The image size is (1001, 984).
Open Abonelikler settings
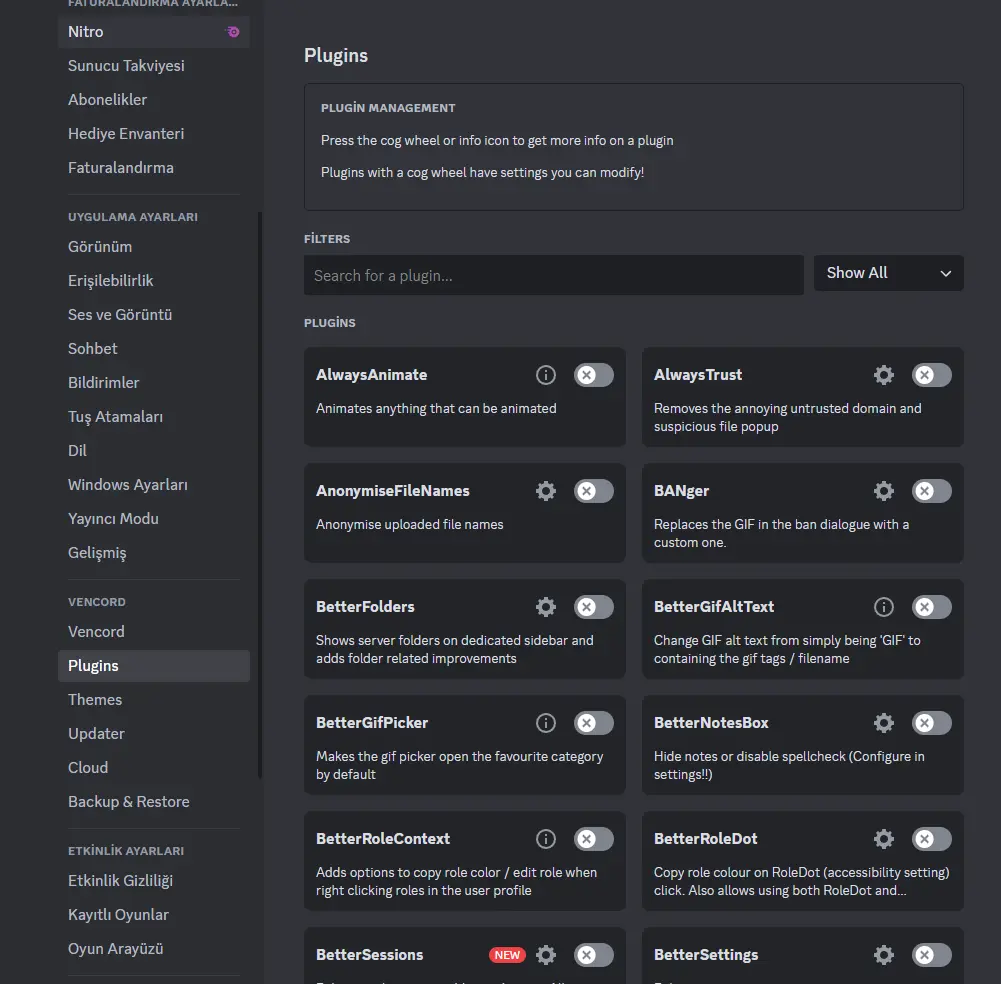tap(153, 100)
